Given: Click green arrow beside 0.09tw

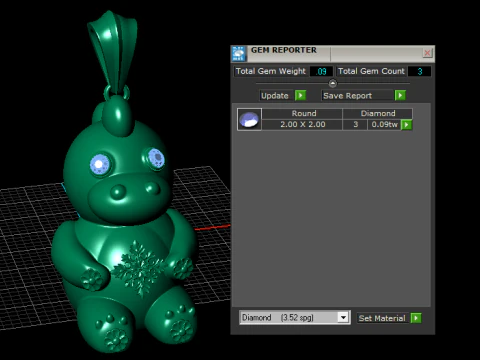Looking at the screenshot, I should coord(406,125).
